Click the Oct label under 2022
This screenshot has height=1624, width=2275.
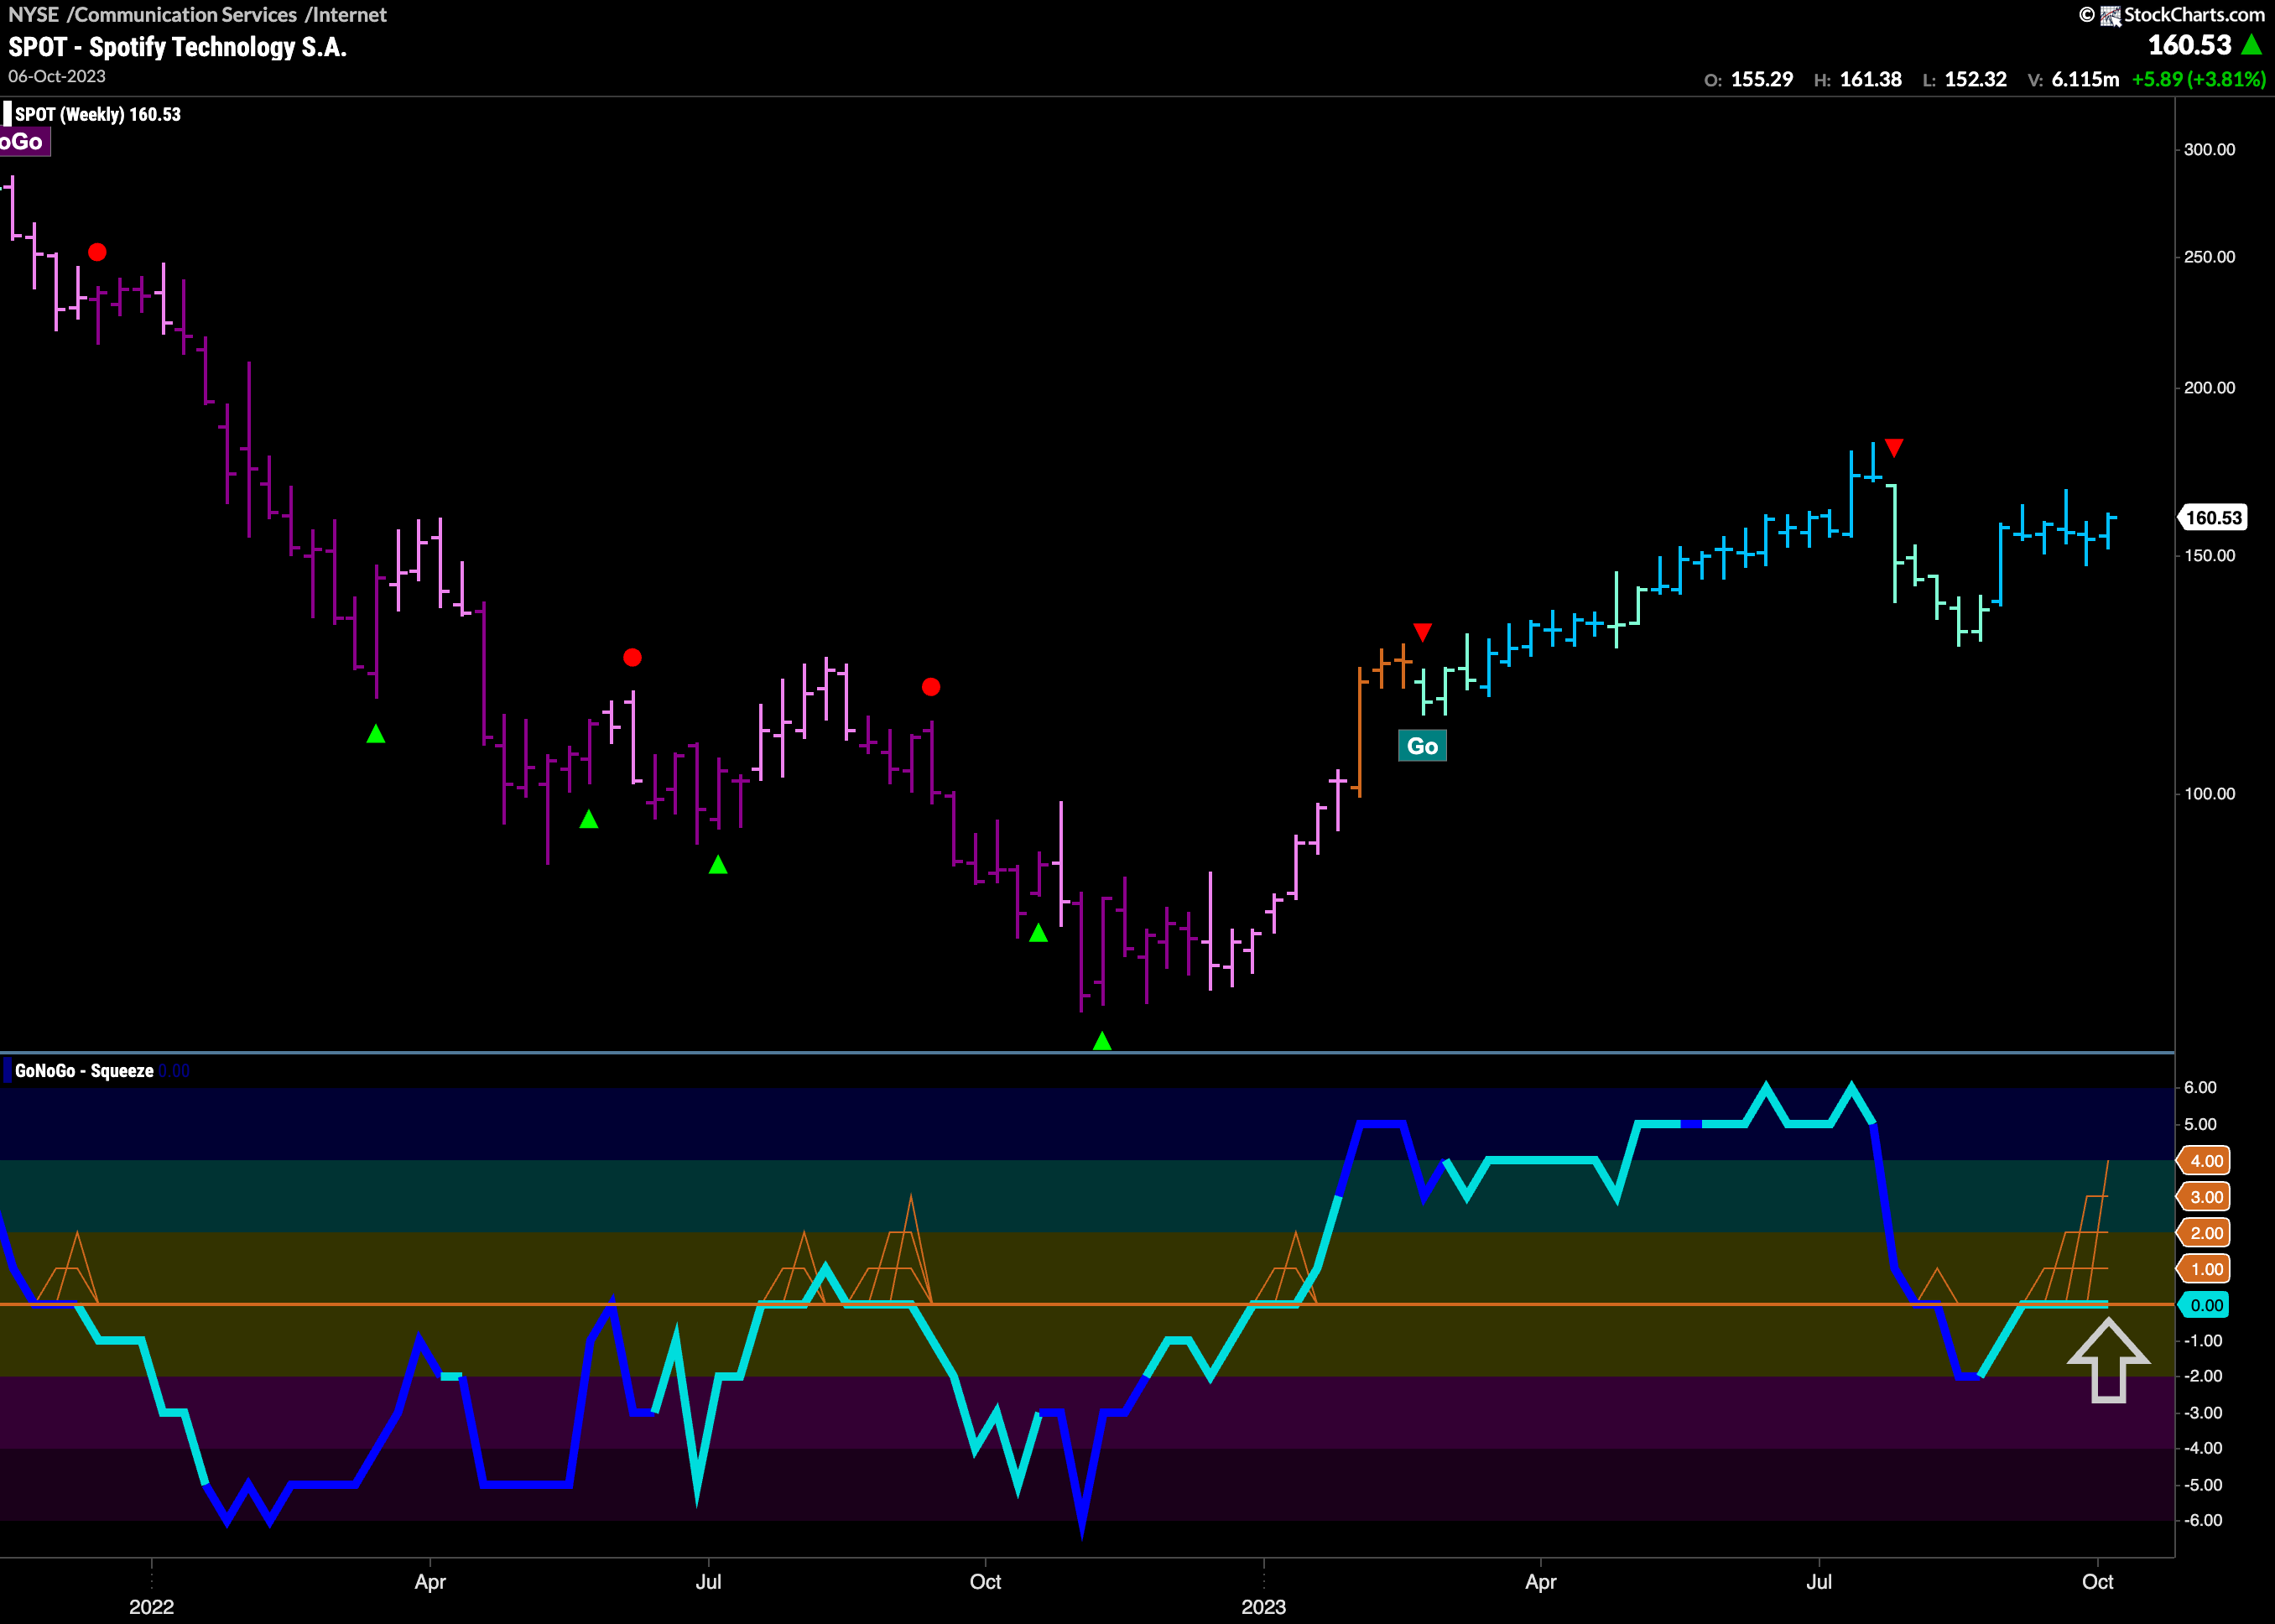986,1582
